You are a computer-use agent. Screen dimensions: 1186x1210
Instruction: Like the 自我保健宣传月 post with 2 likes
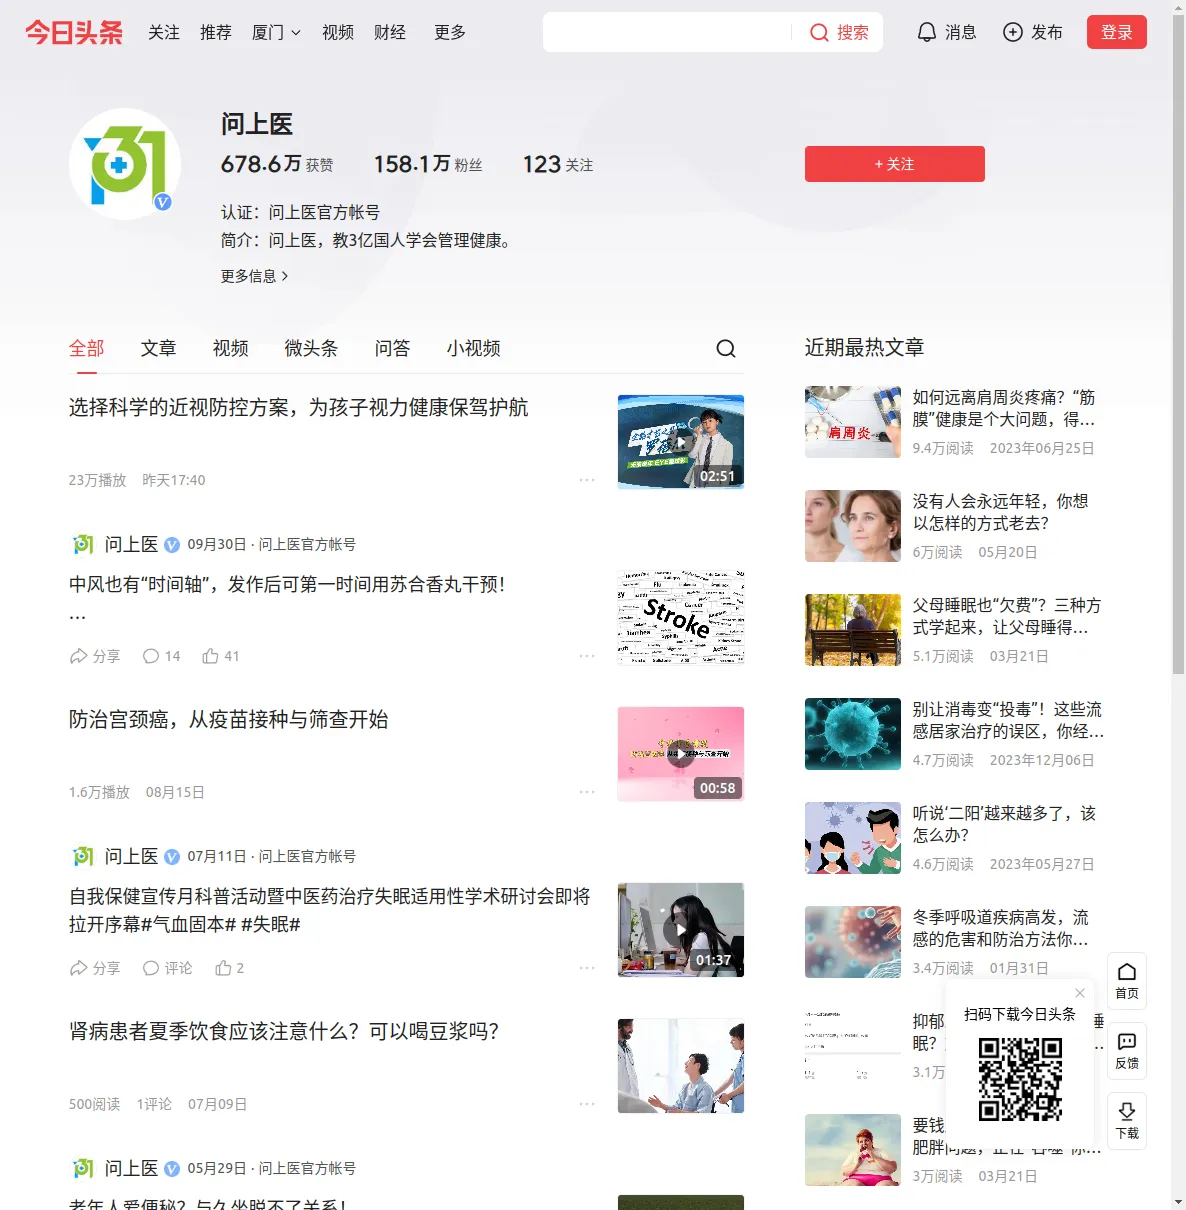229,968
